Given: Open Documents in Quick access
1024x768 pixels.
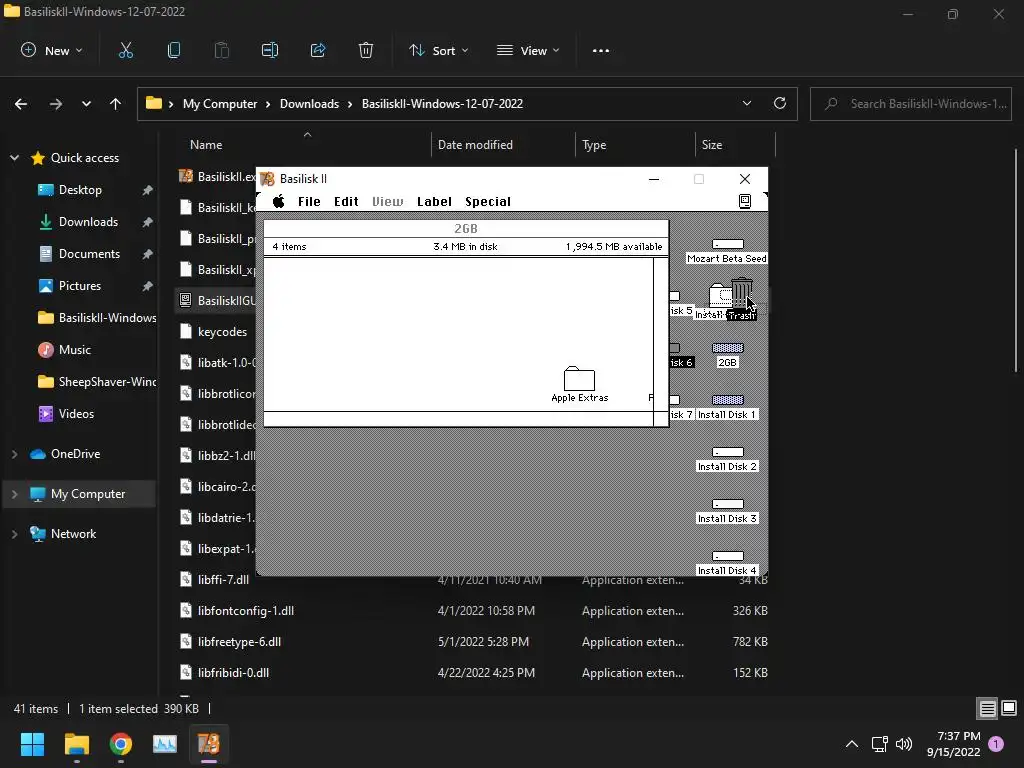Looking at the screenshot, I should tap(89, 254).
